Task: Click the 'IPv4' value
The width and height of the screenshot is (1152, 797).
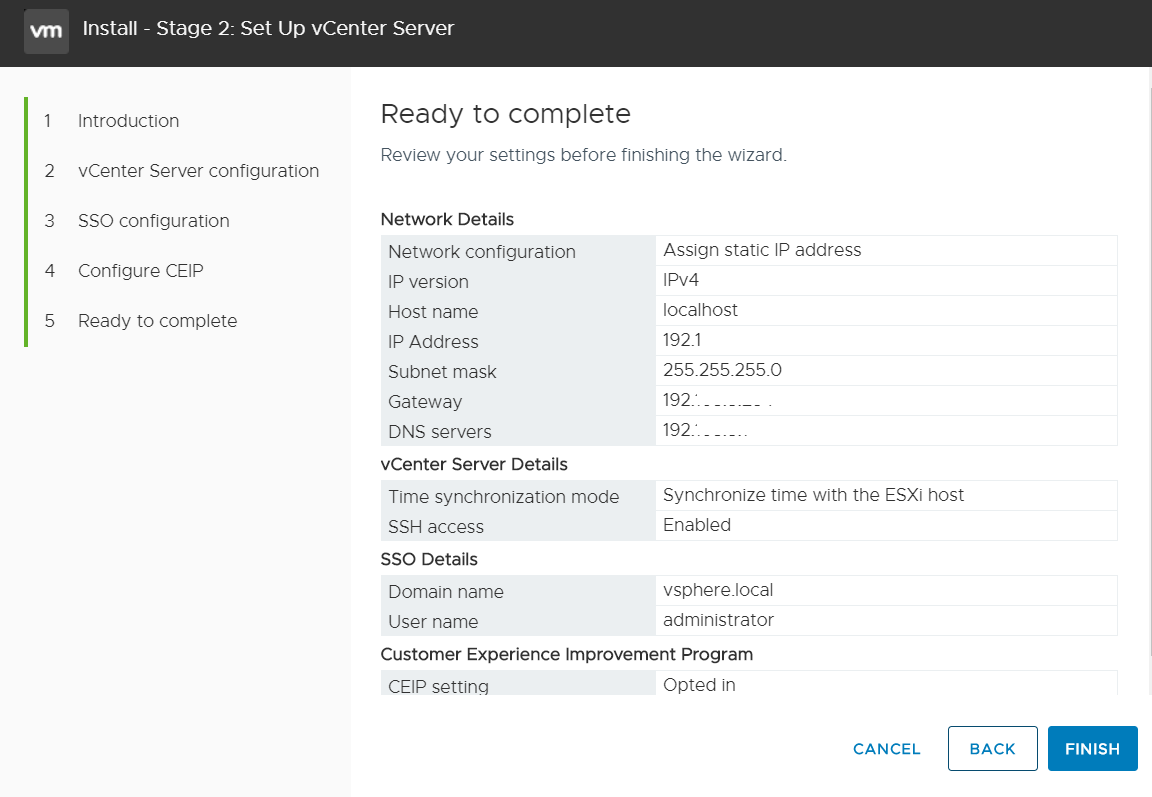Action: point(680,280)
